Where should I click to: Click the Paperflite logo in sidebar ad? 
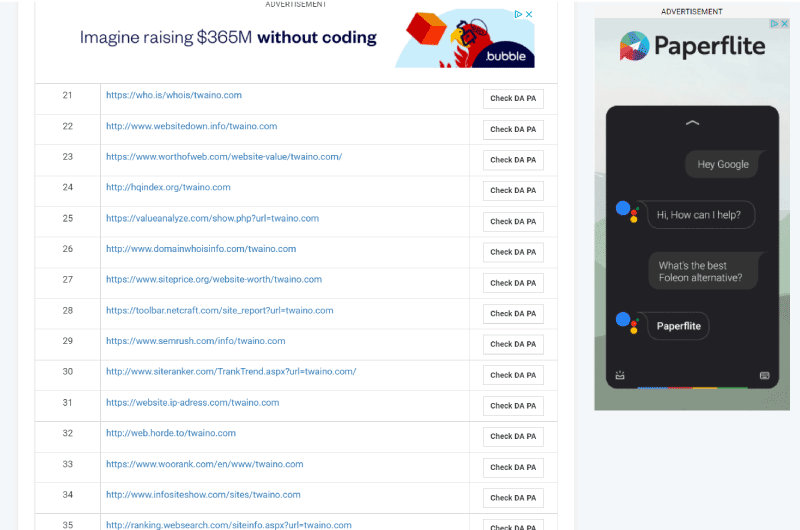click(x=692, y=46)
